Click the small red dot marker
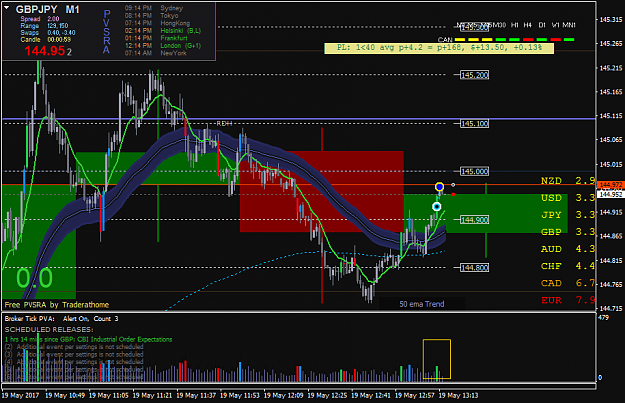 [x=453, y=194]
